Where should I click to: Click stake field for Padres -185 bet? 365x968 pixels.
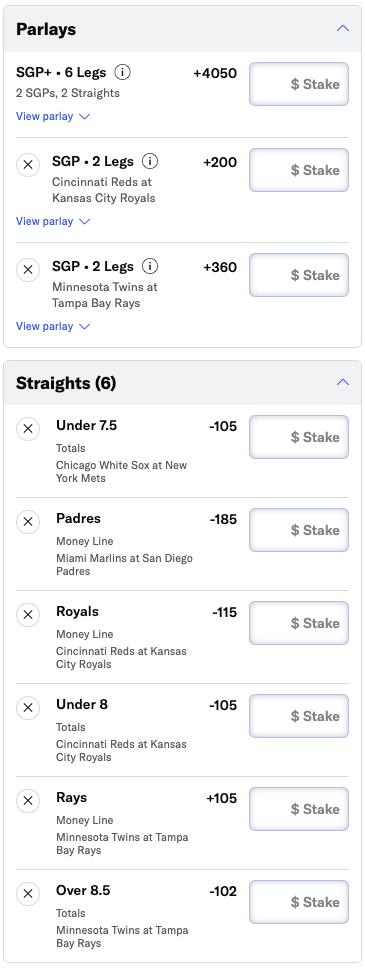click(299, 530)
